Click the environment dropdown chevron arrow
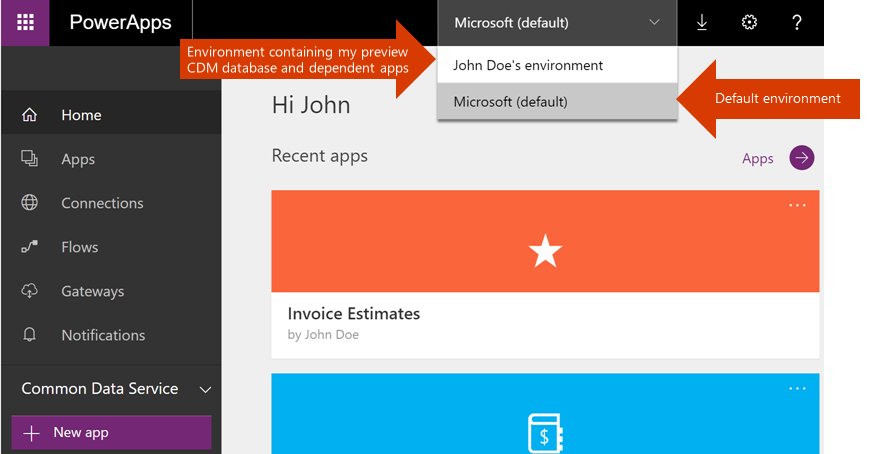876x454 pixels. click(654, 22)
